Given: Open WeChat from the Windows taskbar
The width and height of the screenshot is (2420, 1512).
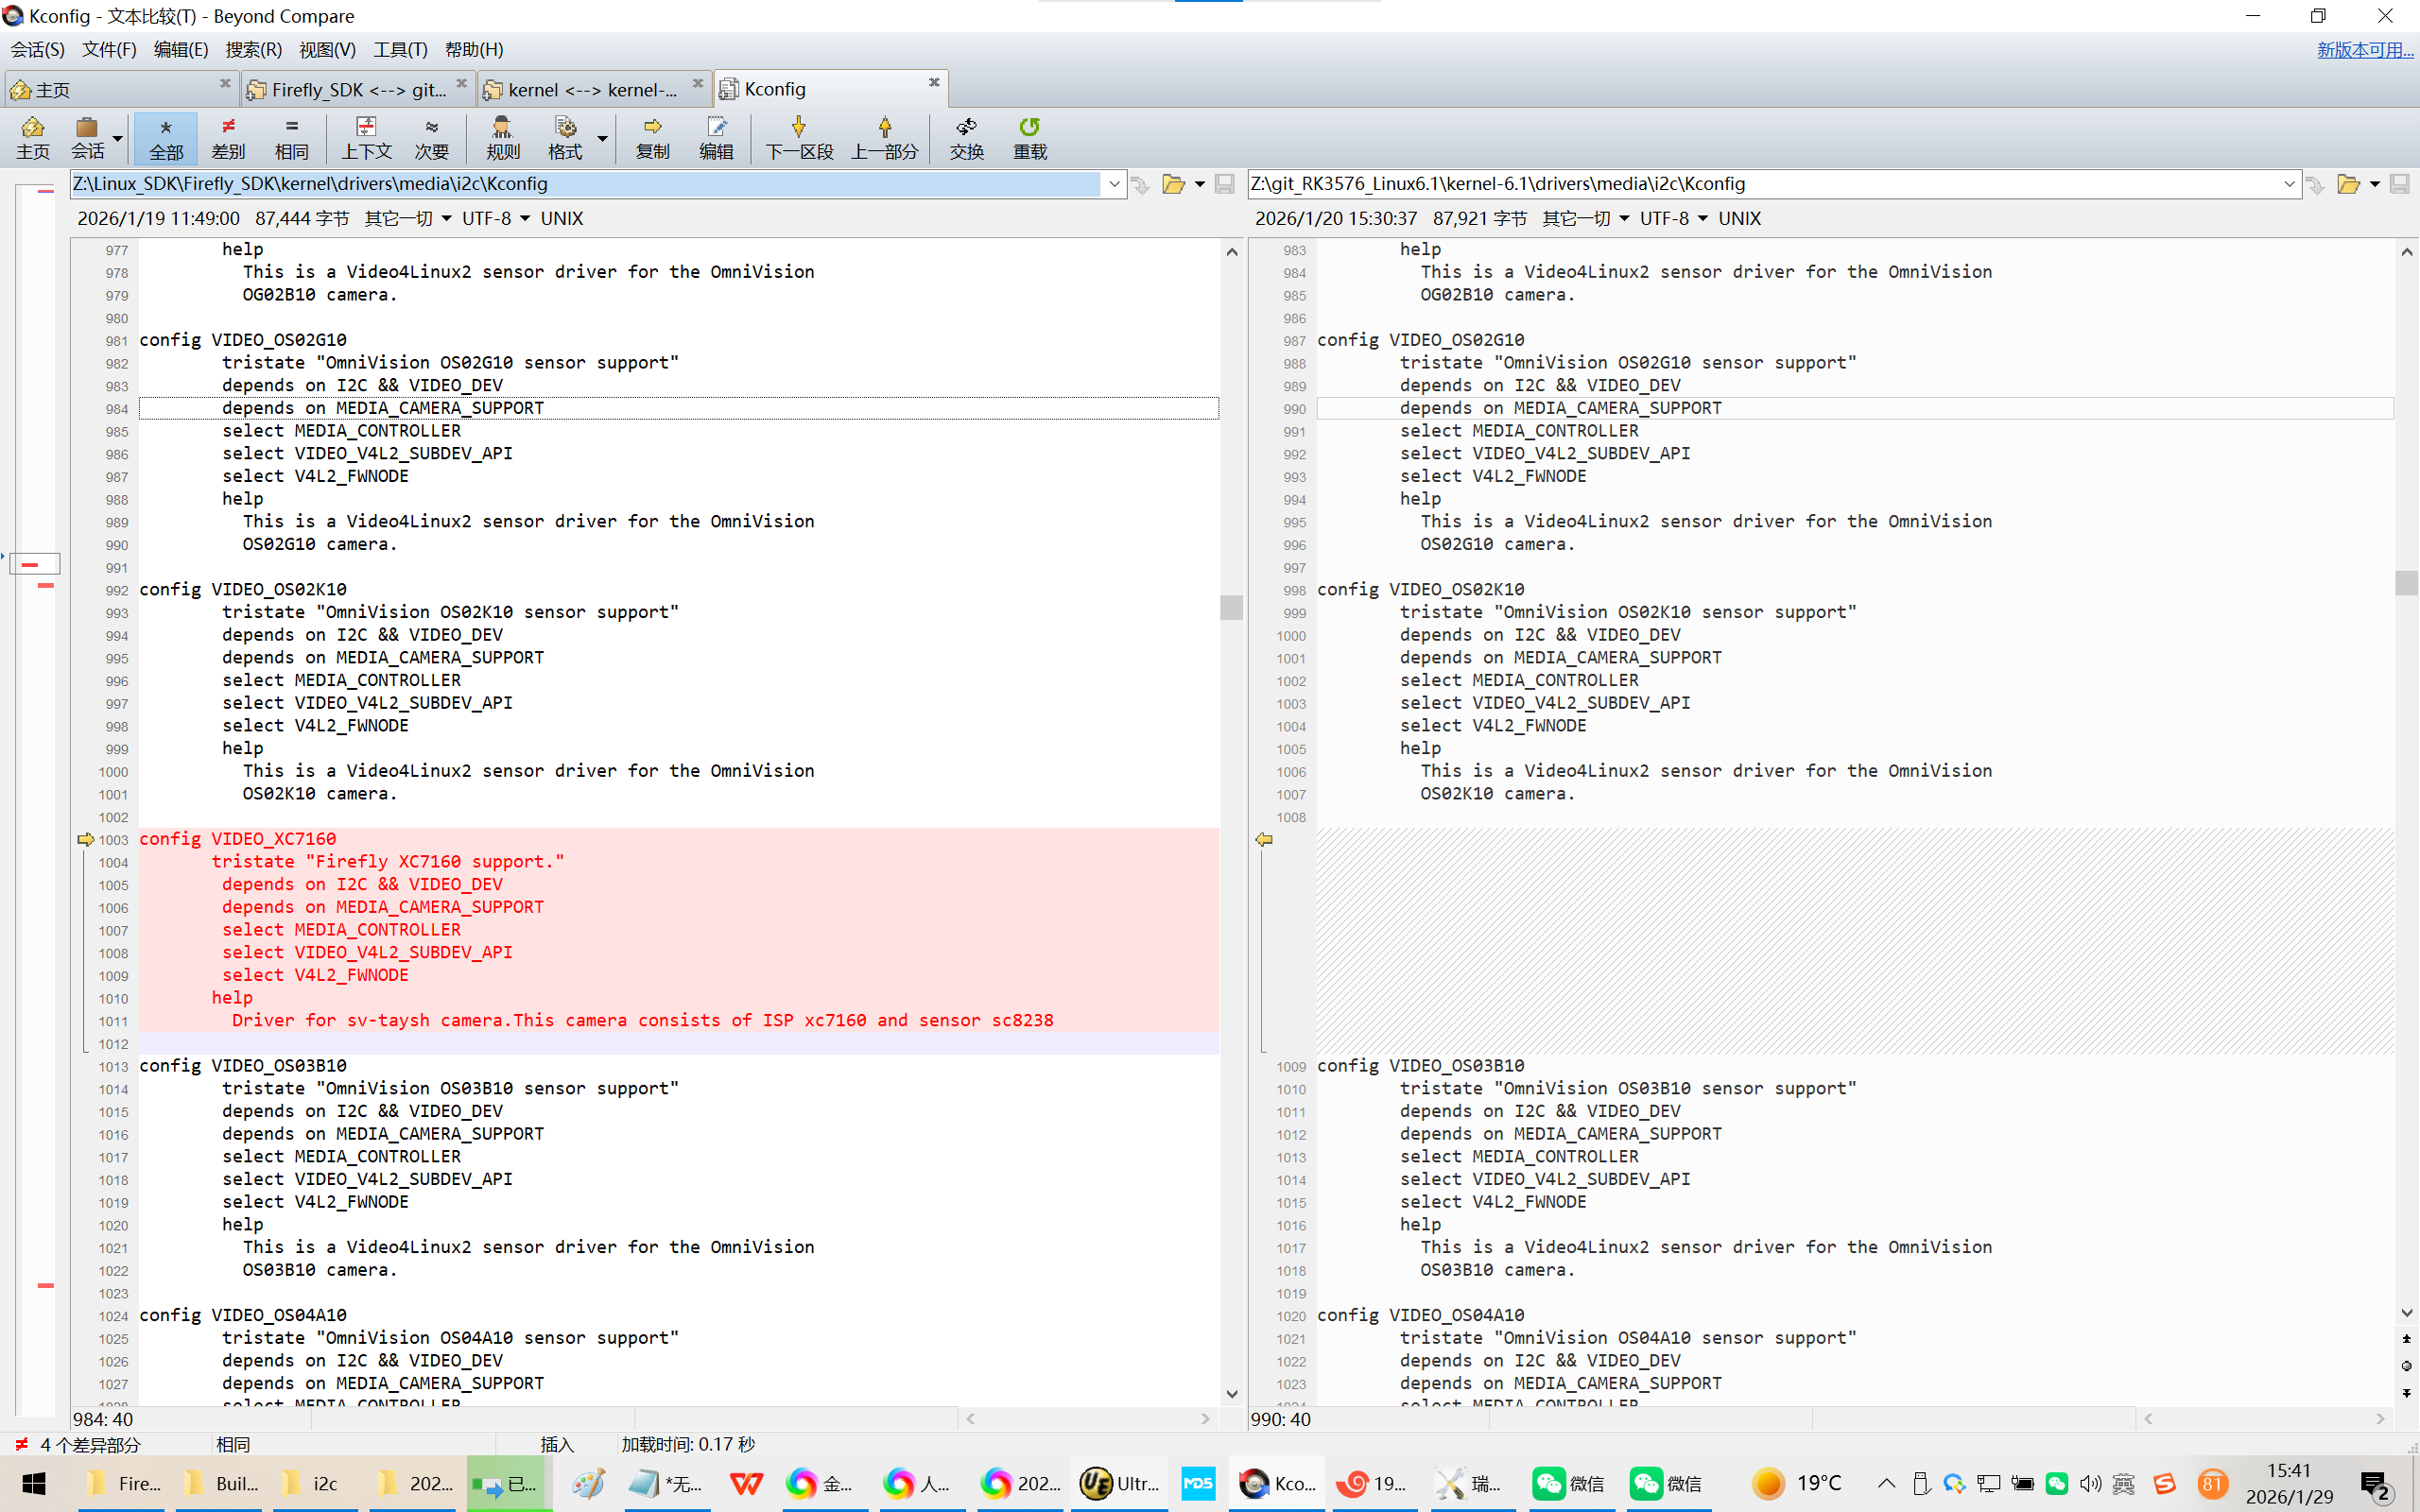Looking at the screenshot, I should pos(1566,1483).
